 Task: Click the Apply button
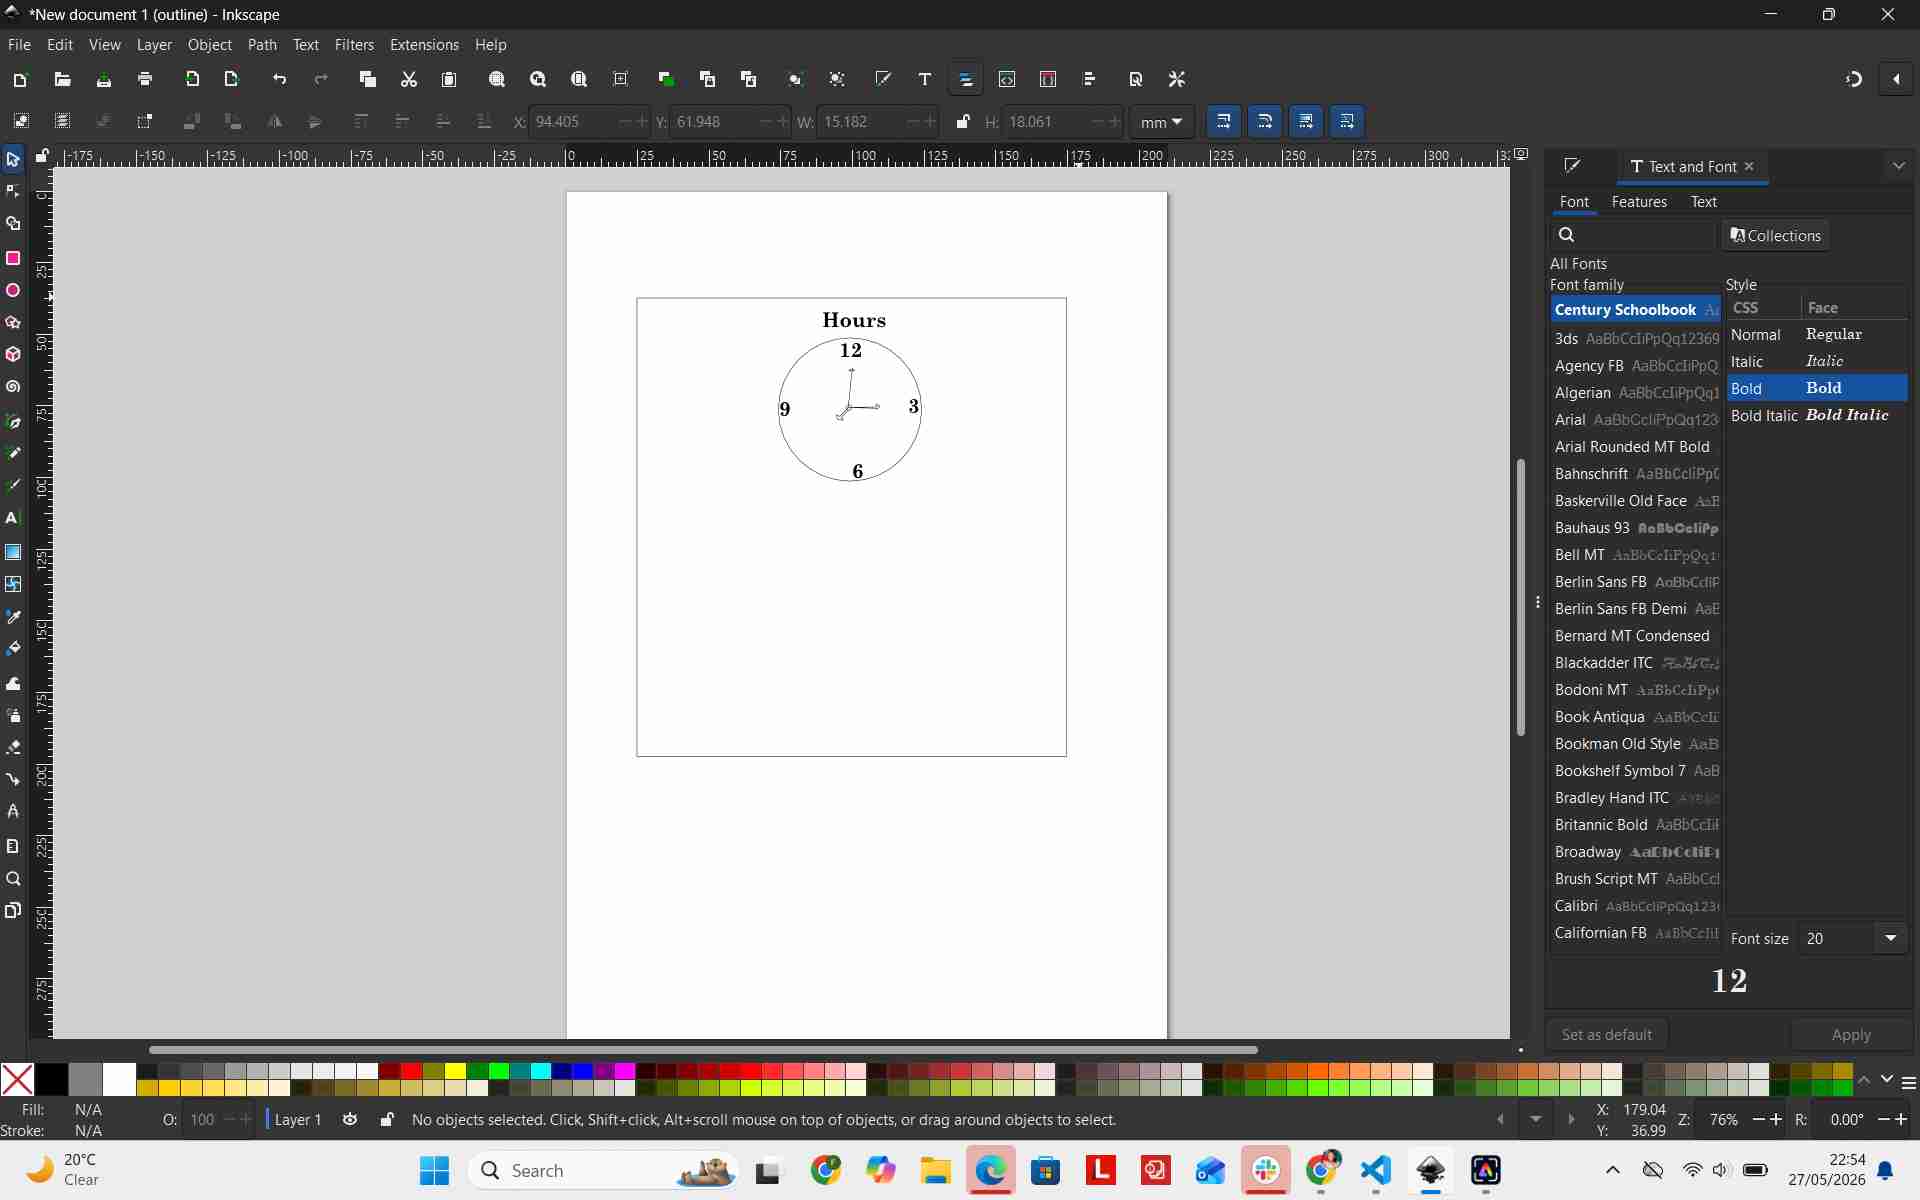[1851, 1035]
